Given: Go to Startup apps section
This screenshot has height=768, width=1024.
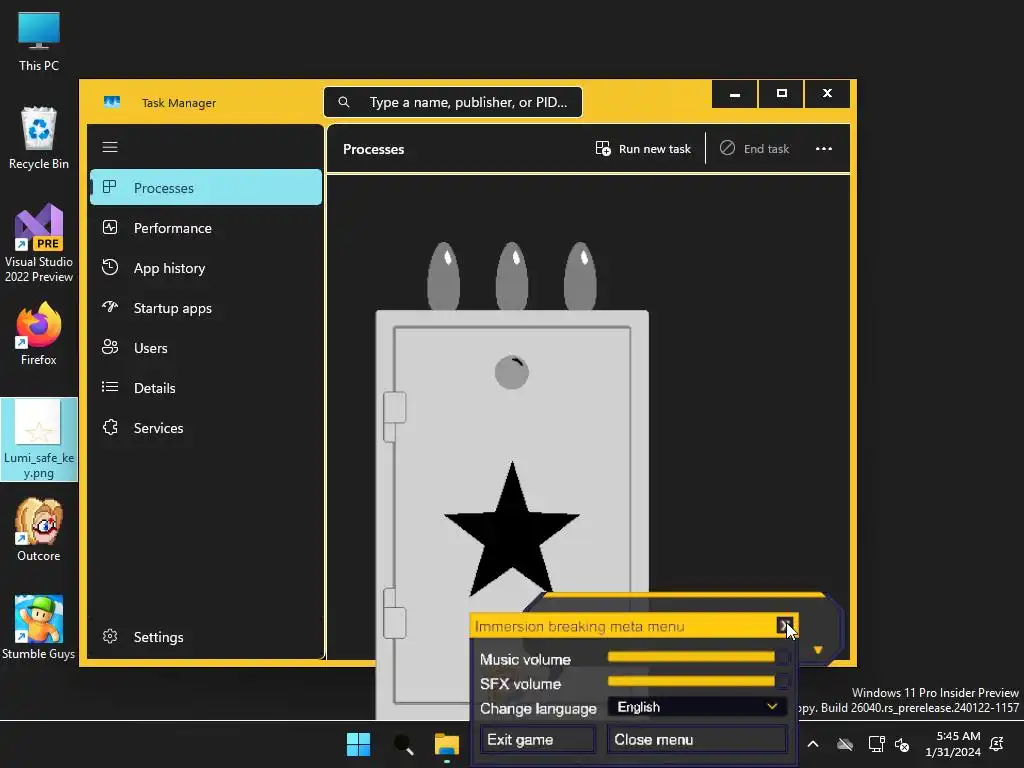Looking at the screenshot, I should click(x=206, y=308).
